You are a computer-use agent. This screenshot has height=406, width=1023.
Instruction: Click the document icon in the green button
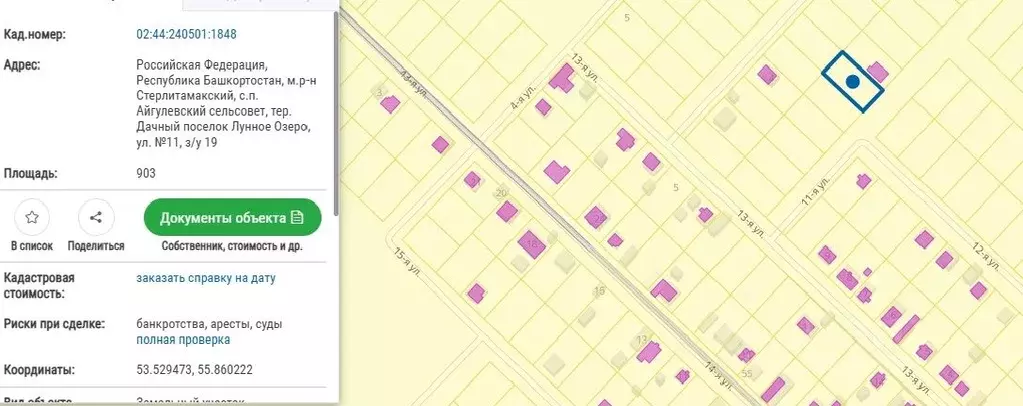pos(298,217)
